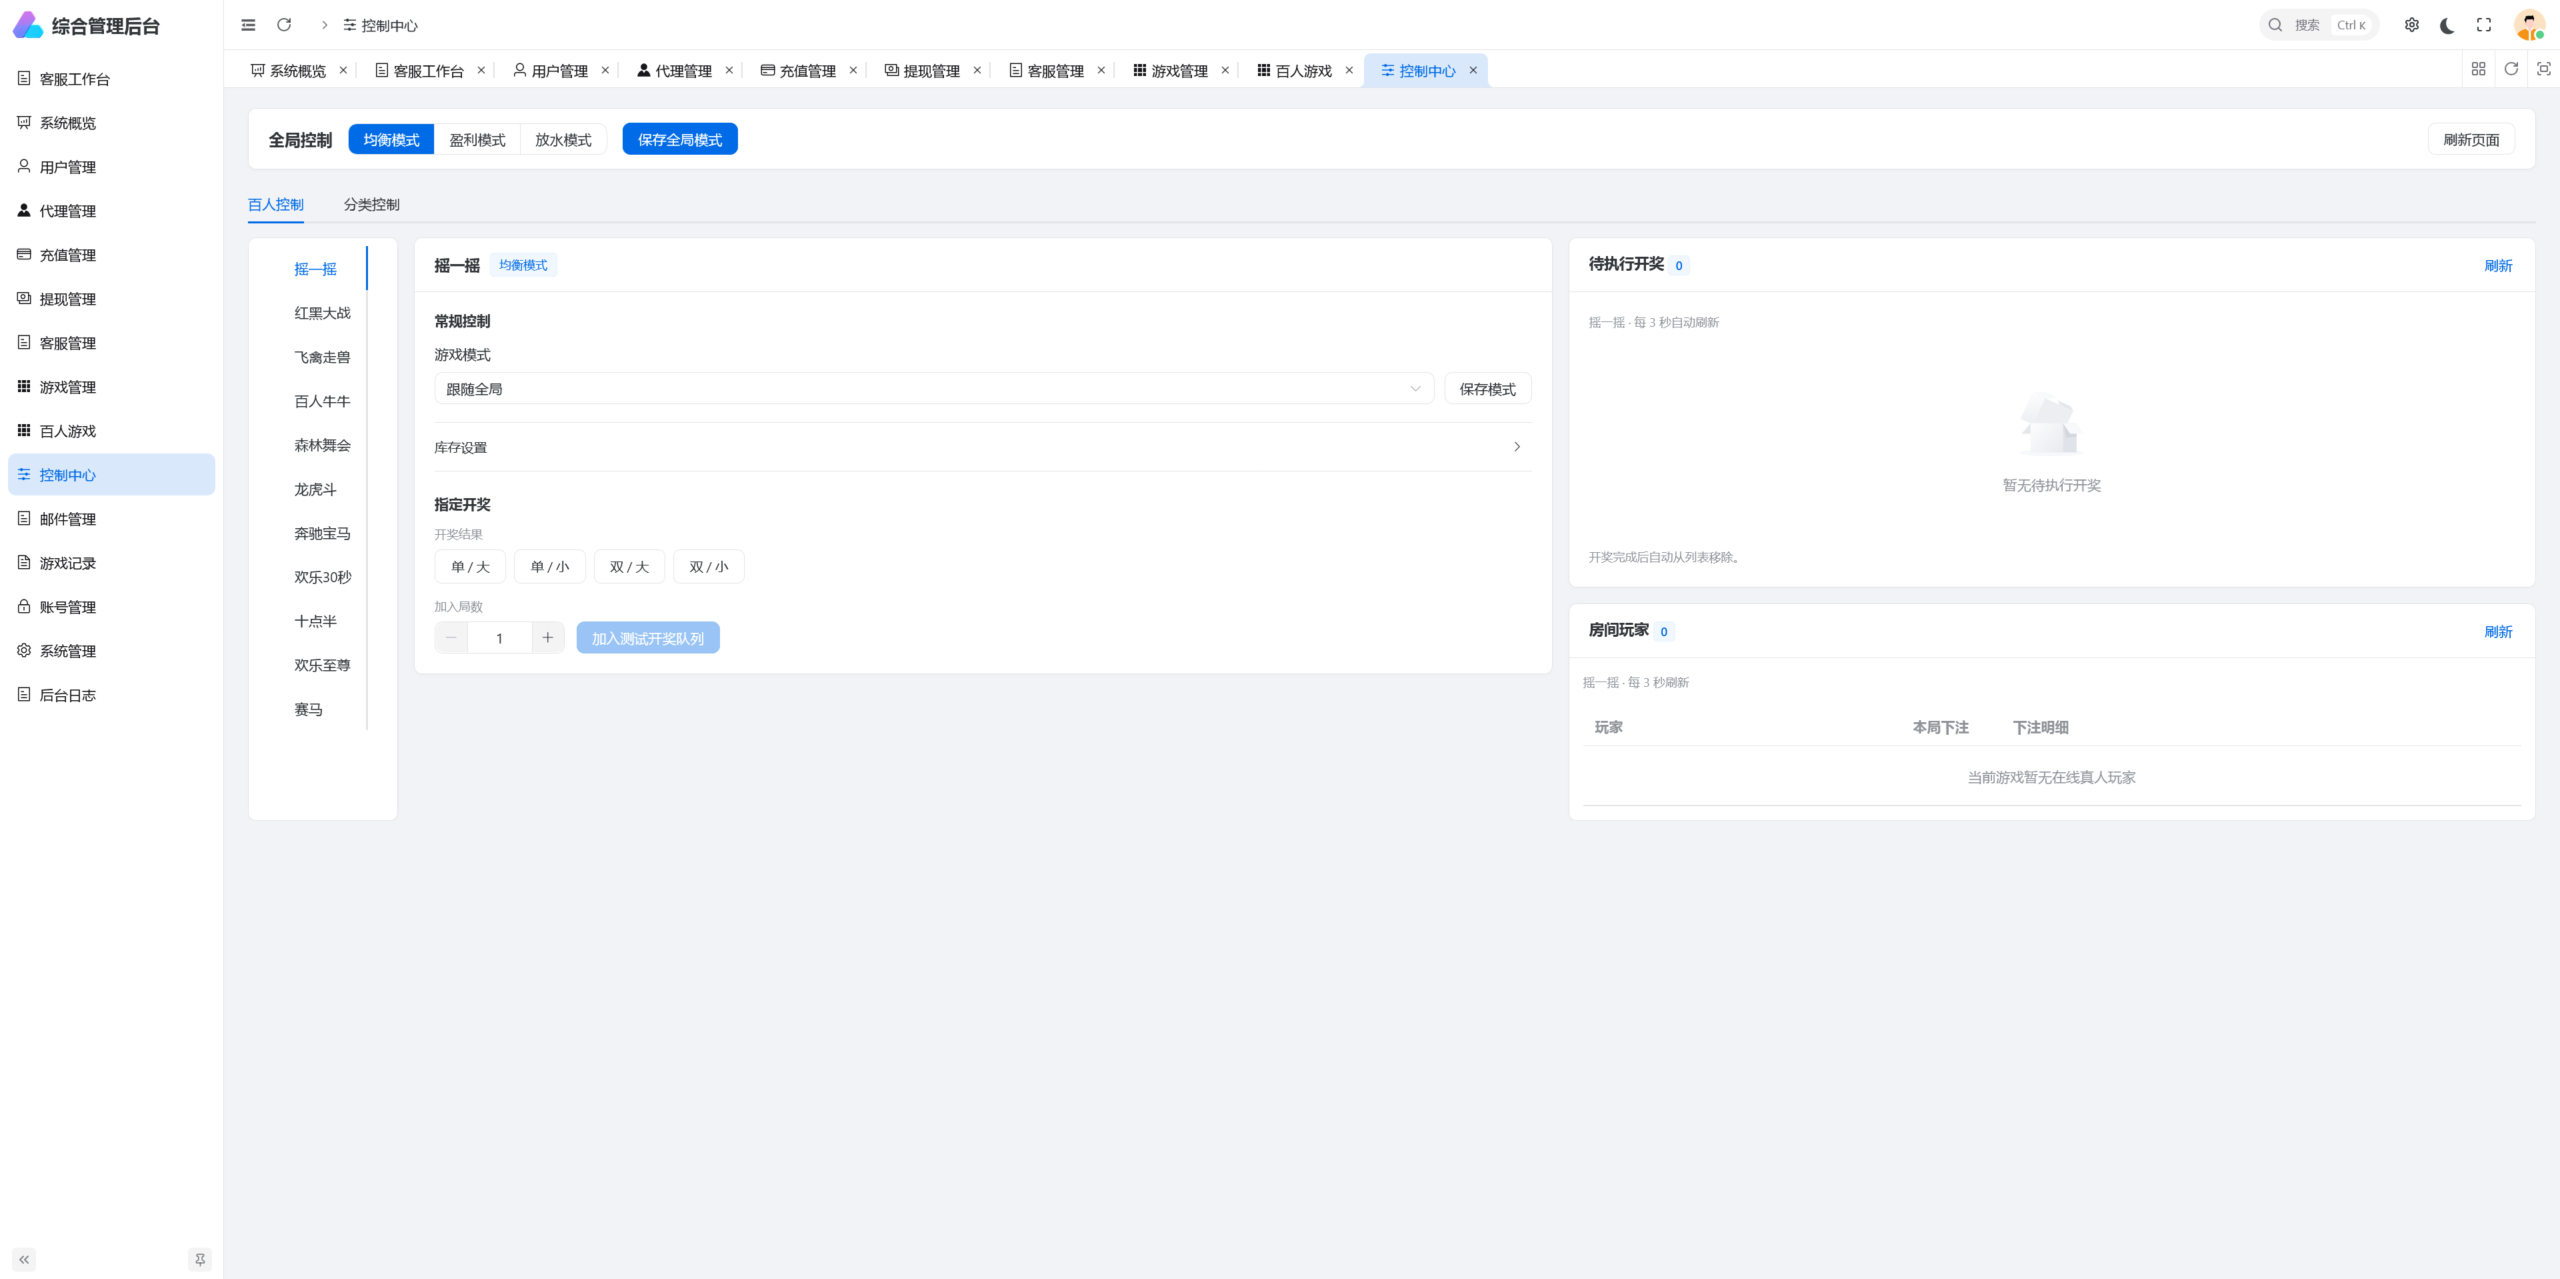The height and width of the screenshot is (1279, 2560).
Task: Enter fullscreen using the expand icon
Action: [2484, 25]
